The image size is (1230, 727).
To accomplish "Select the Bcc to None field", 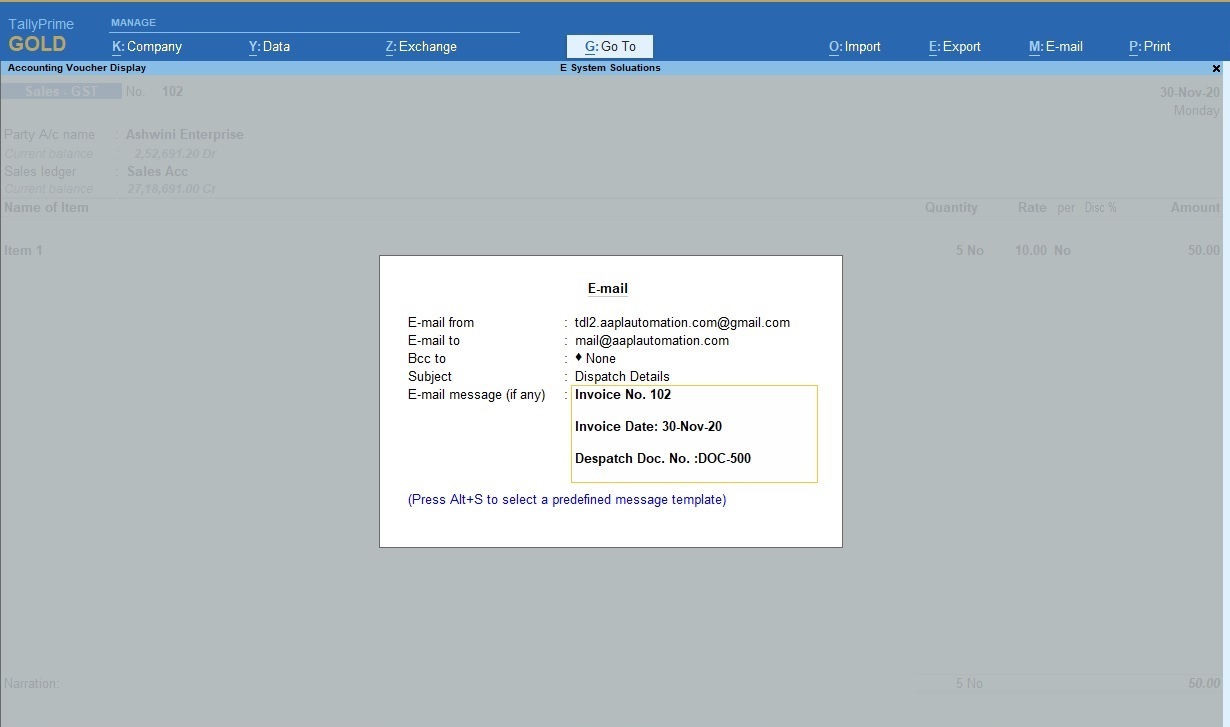I will coord(600,359).
